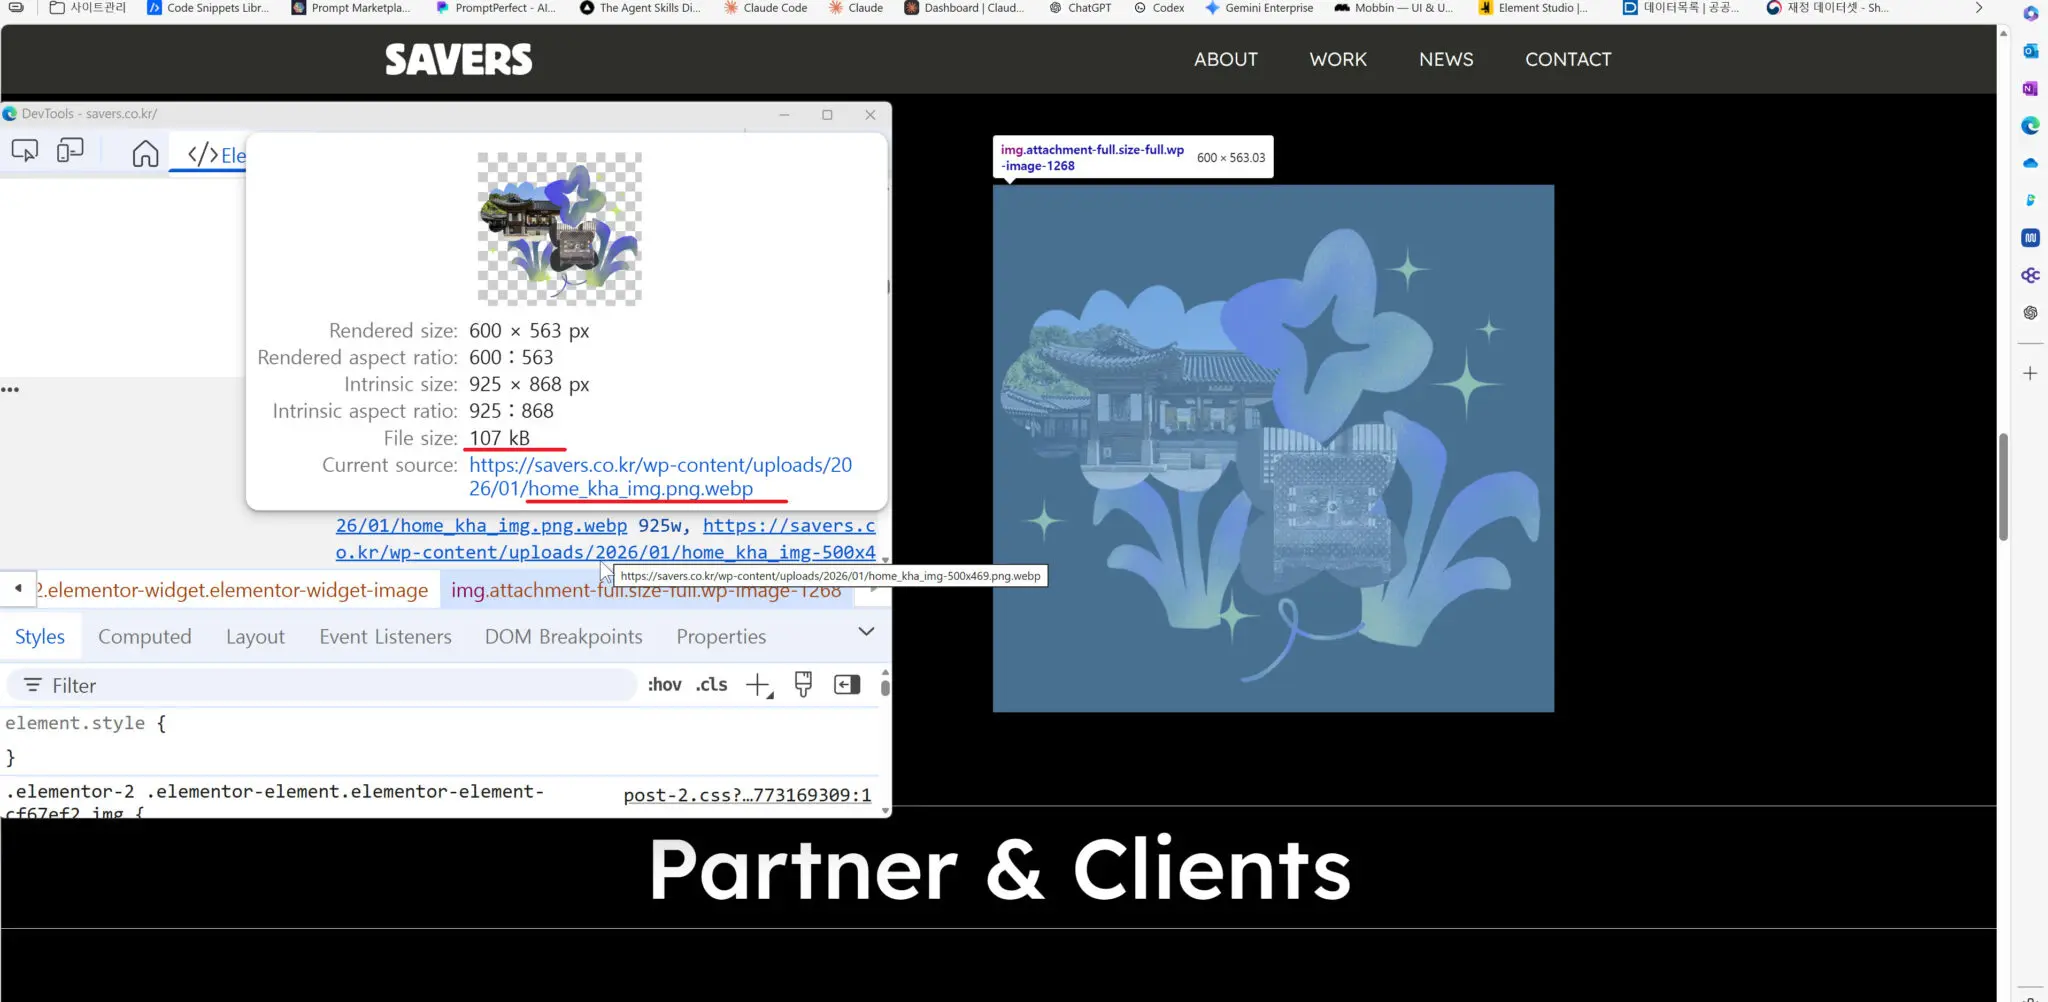This screenshot has height=1002, width=2048.
Task: Open the current source image URL link
Action: tap(660, 477)
